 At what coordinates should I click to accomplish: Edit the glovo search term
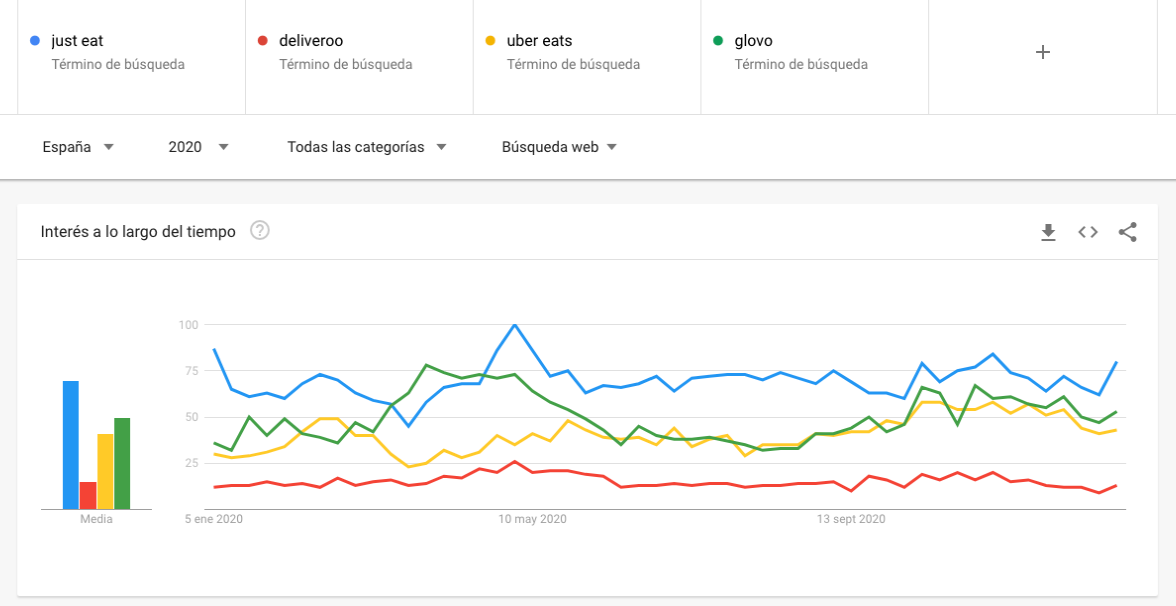753,41
